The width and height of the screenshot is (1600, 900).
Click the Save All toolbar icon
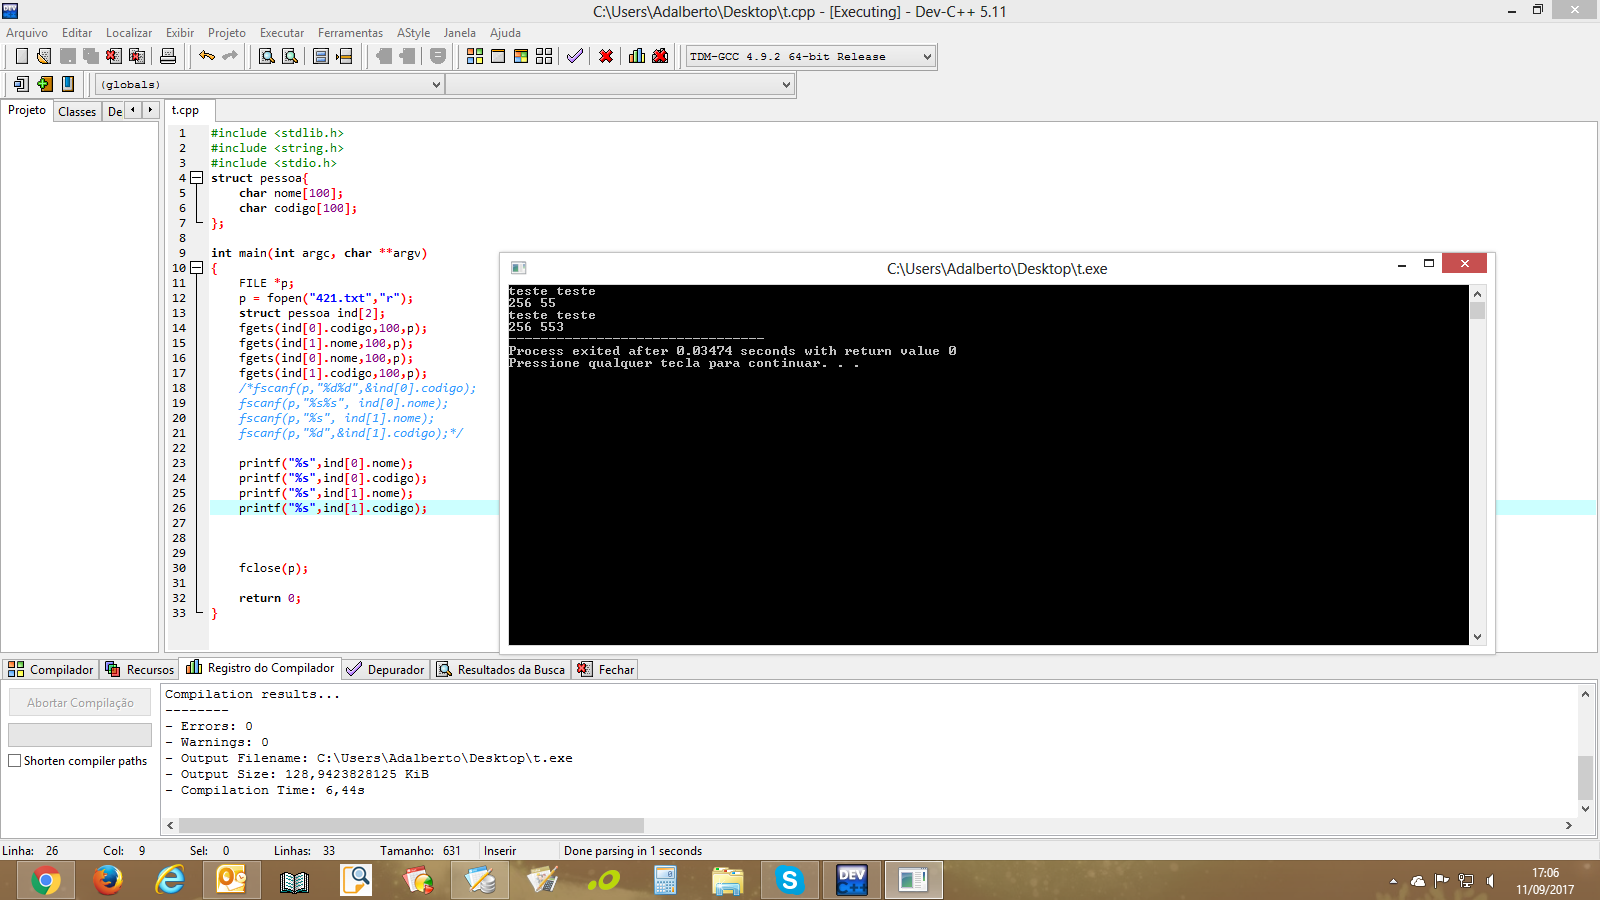[91, 56]
